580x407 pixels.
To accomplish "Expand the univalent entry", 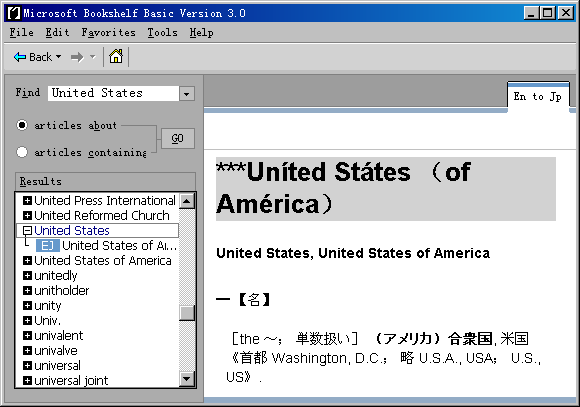I will click(27, 336).
